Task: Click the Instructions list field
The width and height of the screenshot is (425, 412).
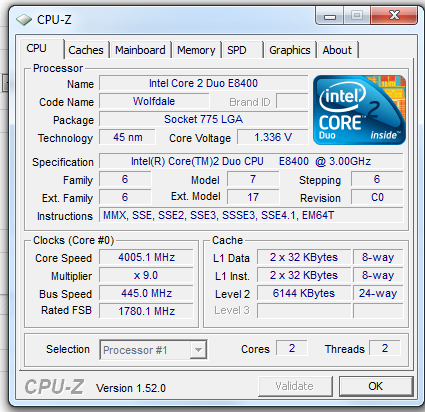Action: coord(251,215)
